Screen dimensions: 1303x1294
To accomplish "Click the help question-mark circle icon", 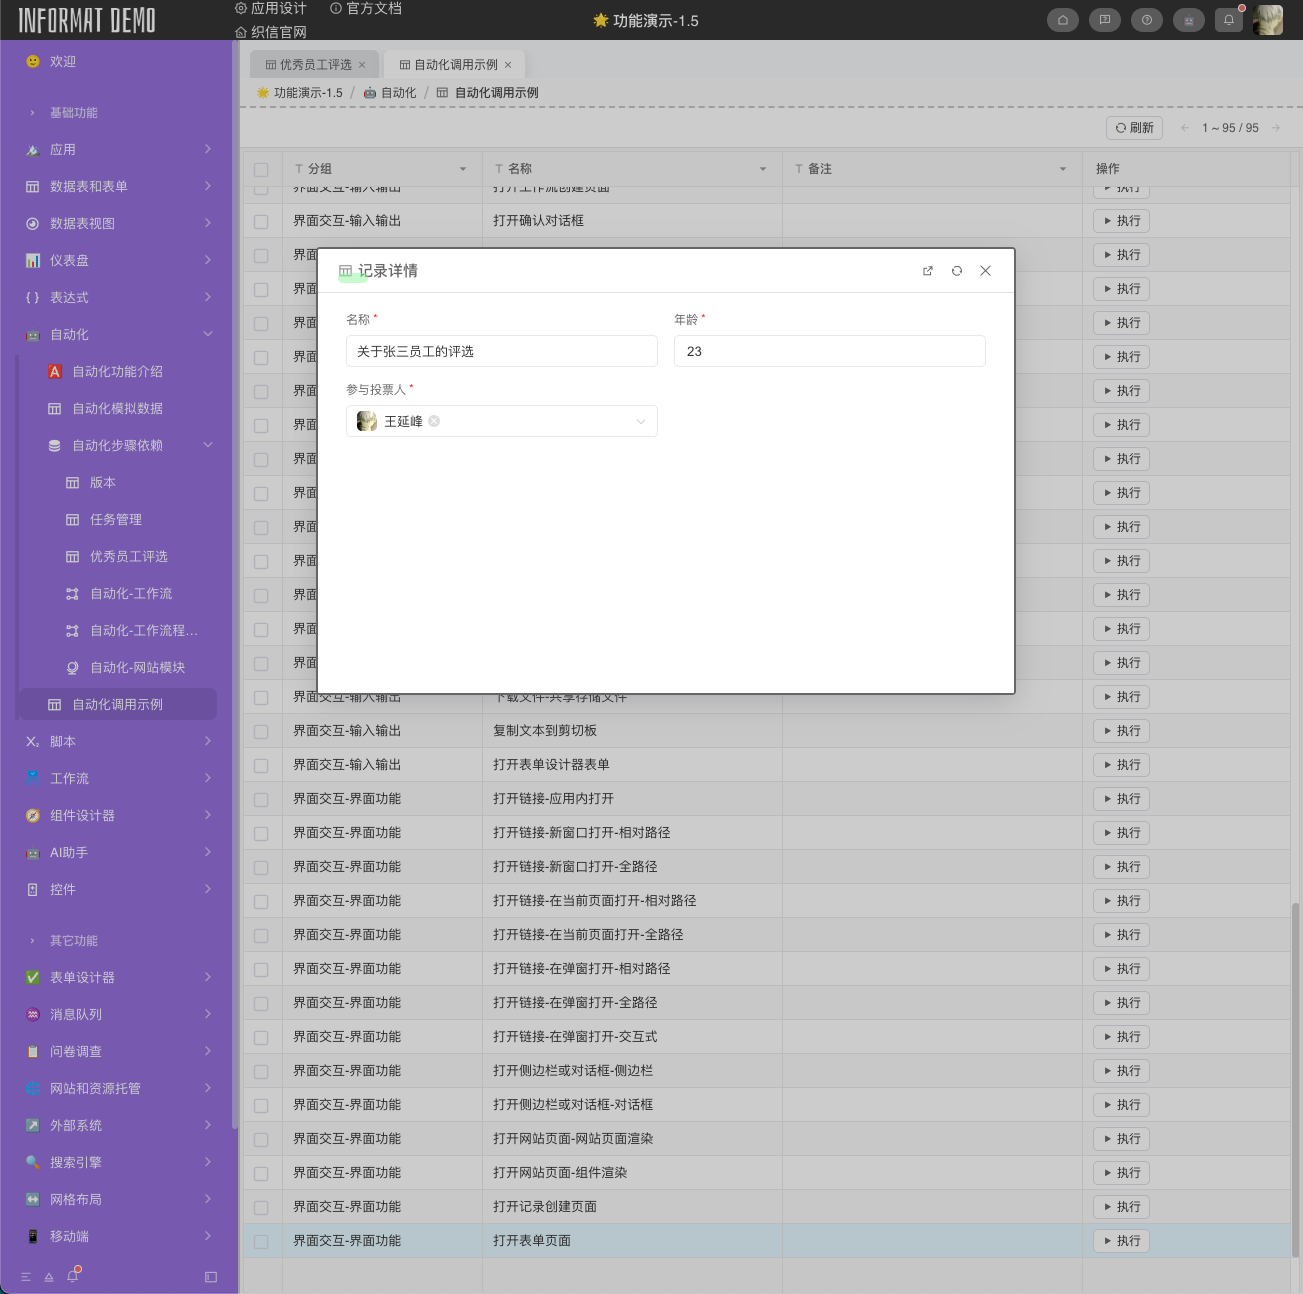I will 1146,20.
